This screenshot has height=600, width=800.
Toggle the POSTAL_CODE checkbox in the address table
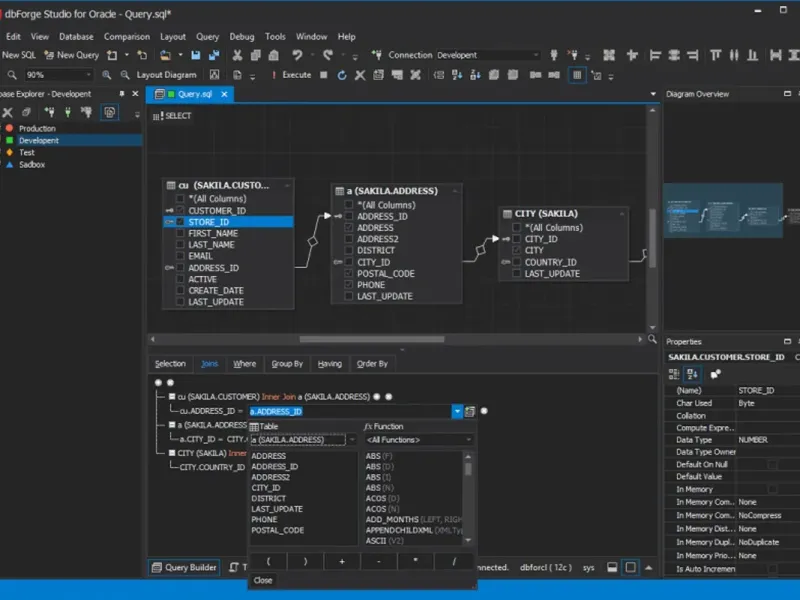click(348, 274)
